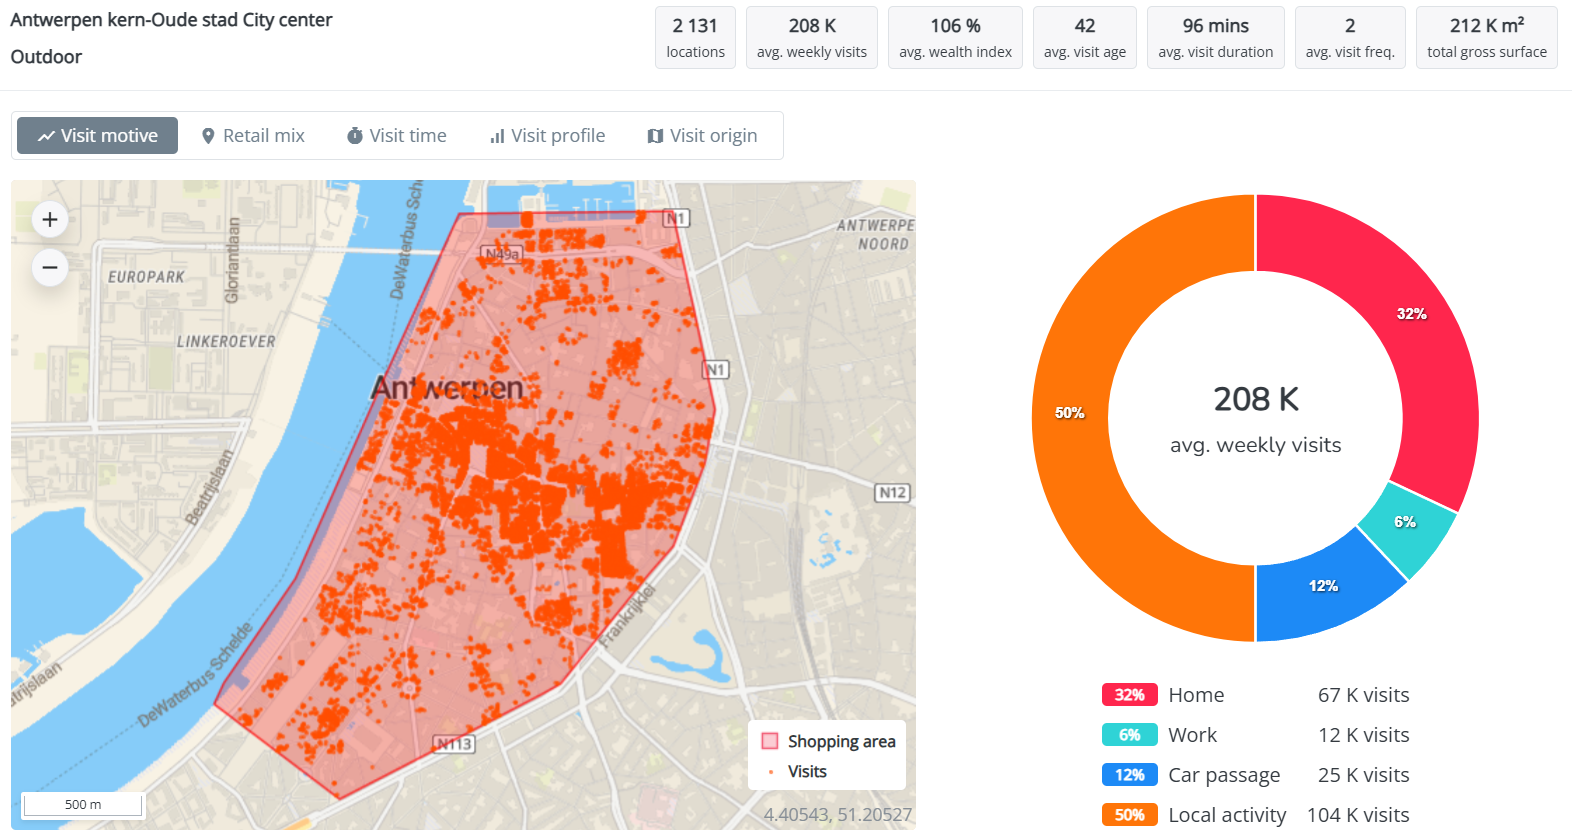
Task: Click the Work legend label
Action: click(1193, 735)
